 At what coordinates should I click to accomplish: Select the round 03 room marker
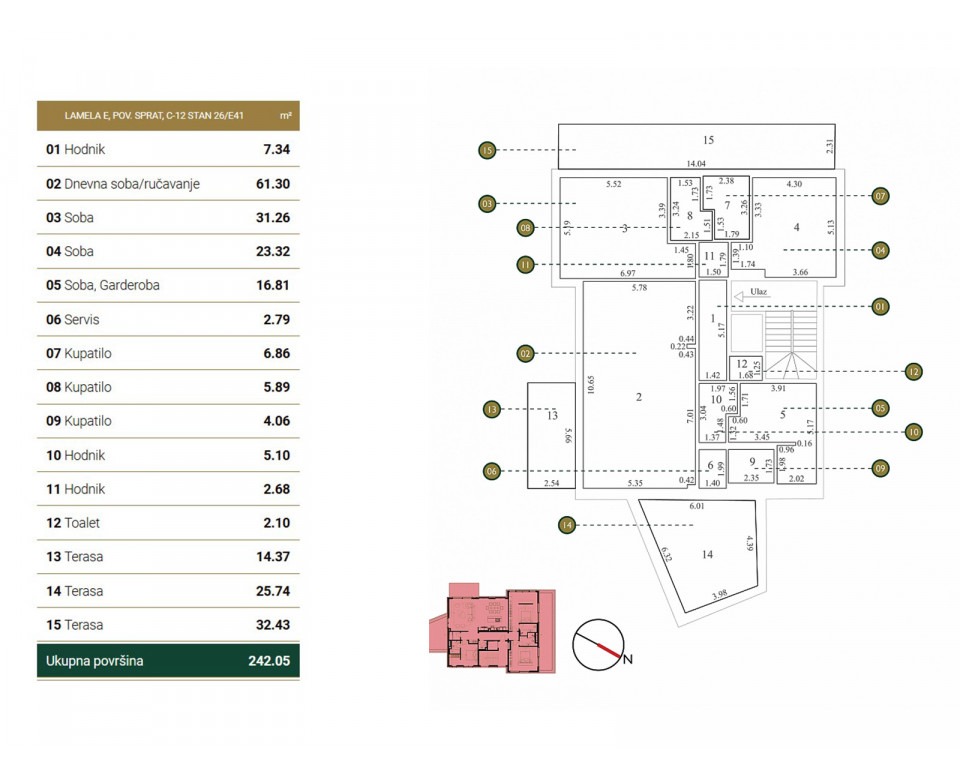point(488,204)
